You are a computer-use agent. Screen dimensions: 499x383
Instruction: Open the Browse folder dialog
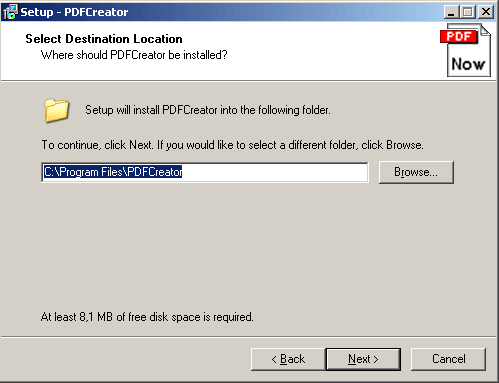(x=416, y=172)
